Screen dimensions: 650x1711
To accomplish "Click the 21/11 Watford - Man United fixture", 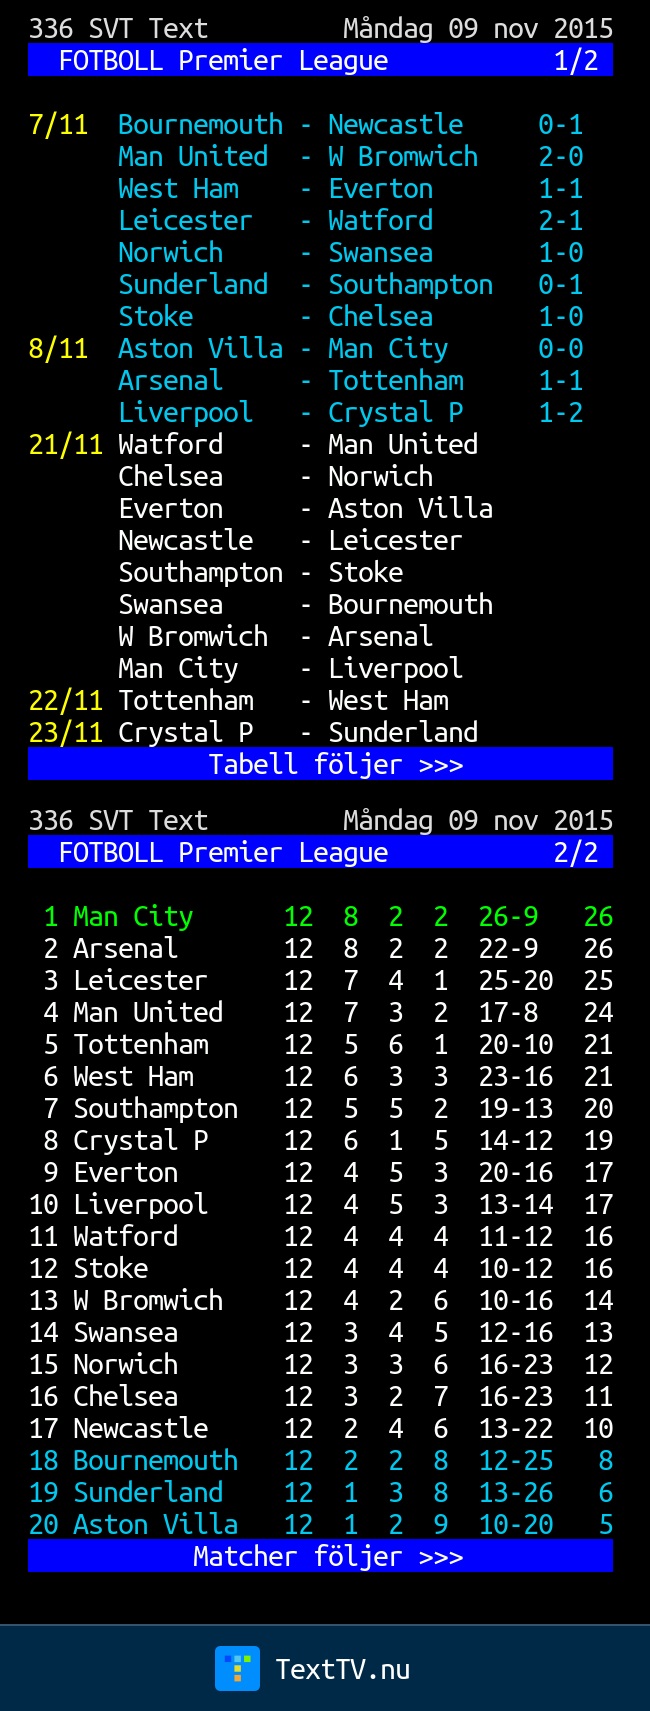I will coord(254,444).
